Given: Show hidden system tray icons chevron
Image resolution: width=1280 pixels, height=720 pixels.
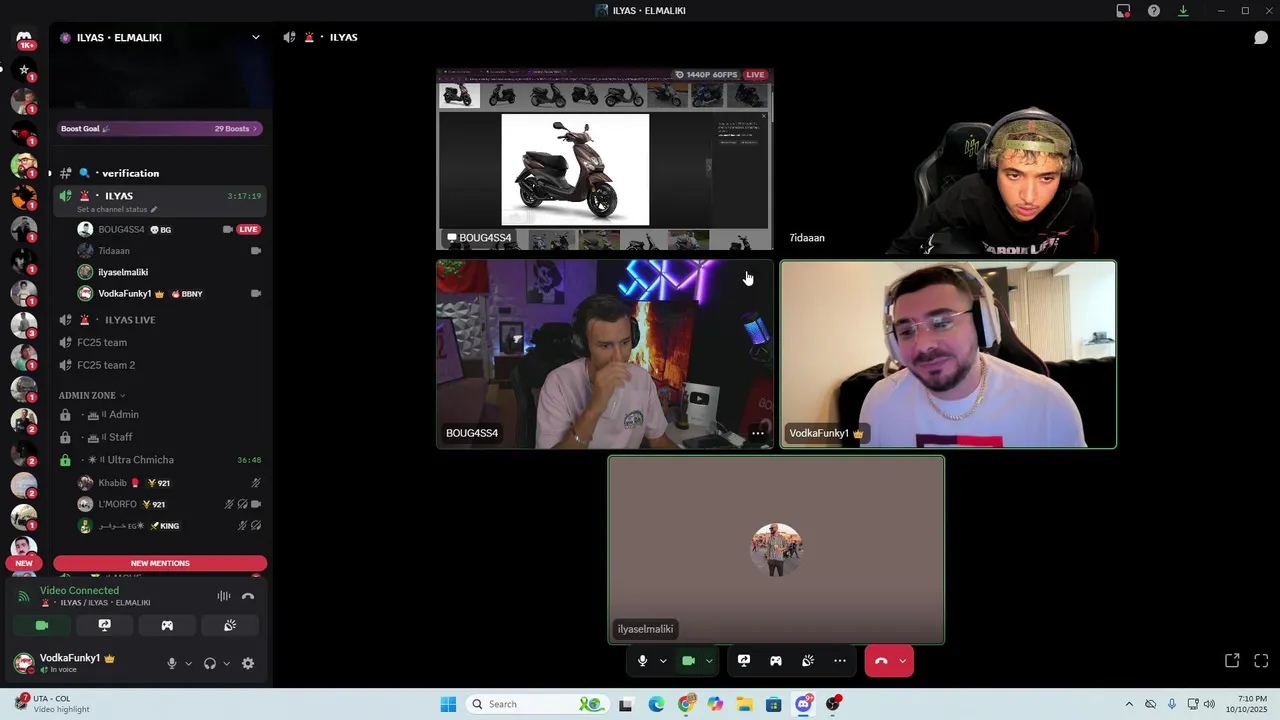Looking at the screenshot, I should 1129,704.
